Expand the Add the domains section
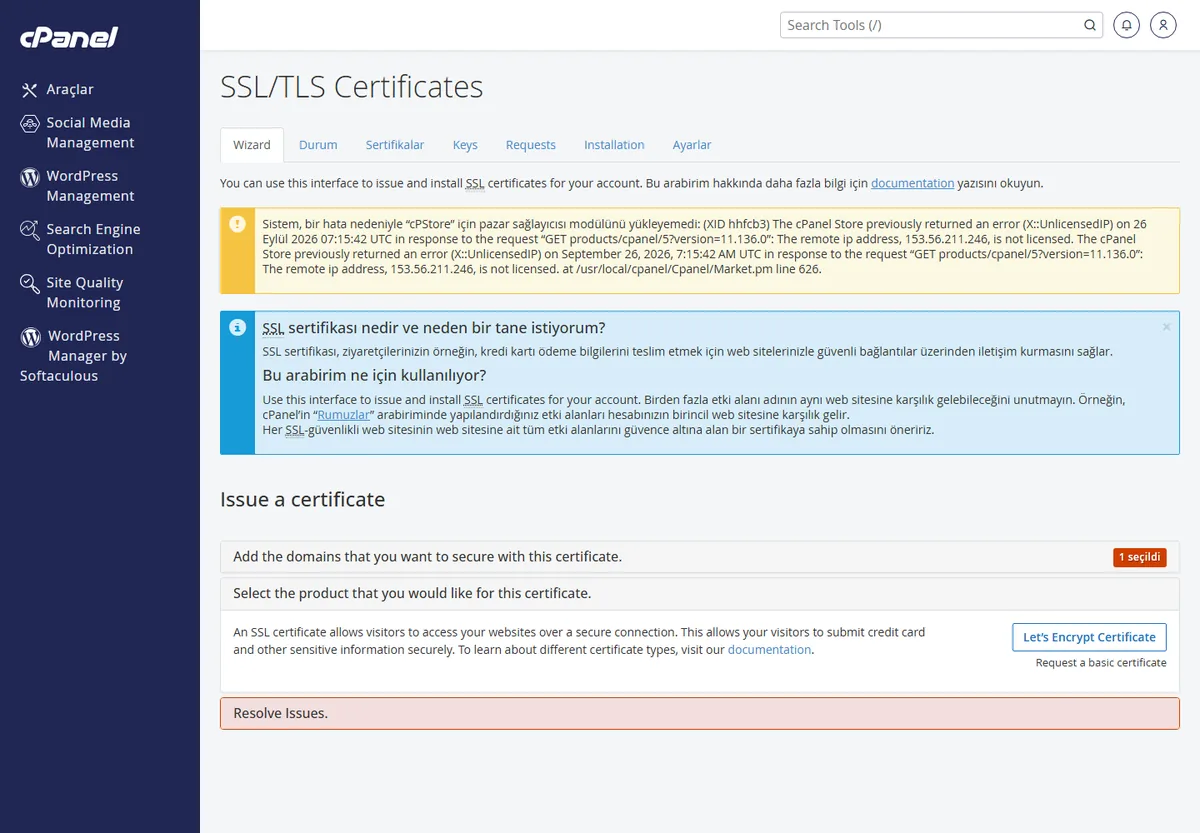Image resolution: width=1200 pixels, height=833 pixels. point(700,557)
